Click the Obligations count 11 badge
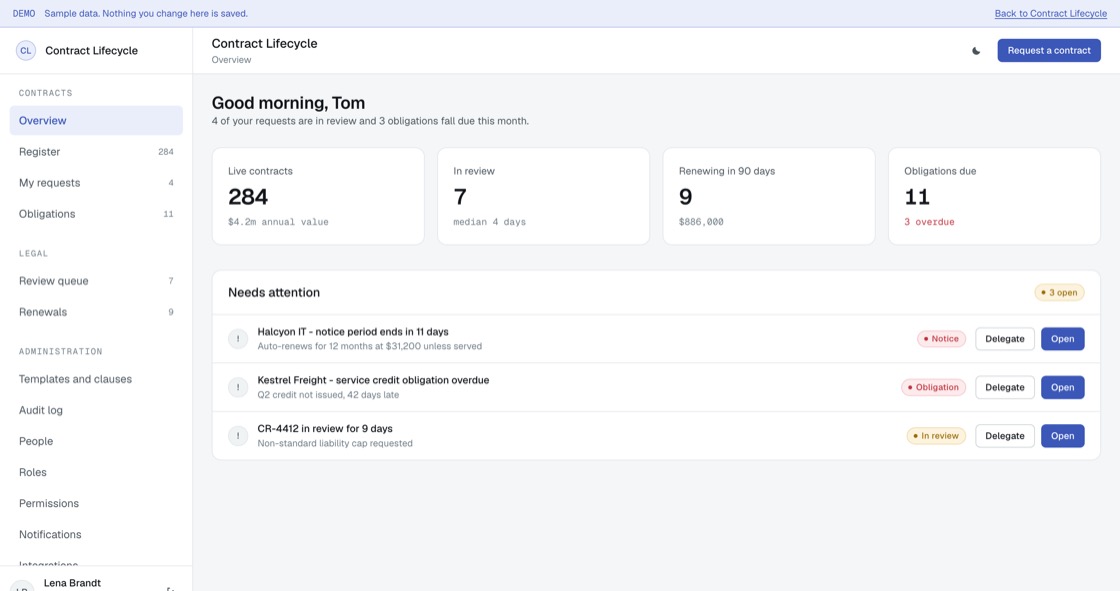The image size is (1120, 591). tap(169, 214)
